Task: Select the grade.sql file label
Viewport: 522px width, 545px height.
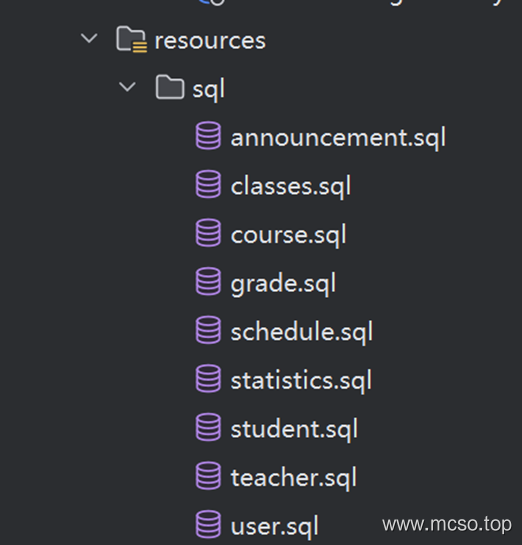Action: pyautogui.click(x=283, y=284)
